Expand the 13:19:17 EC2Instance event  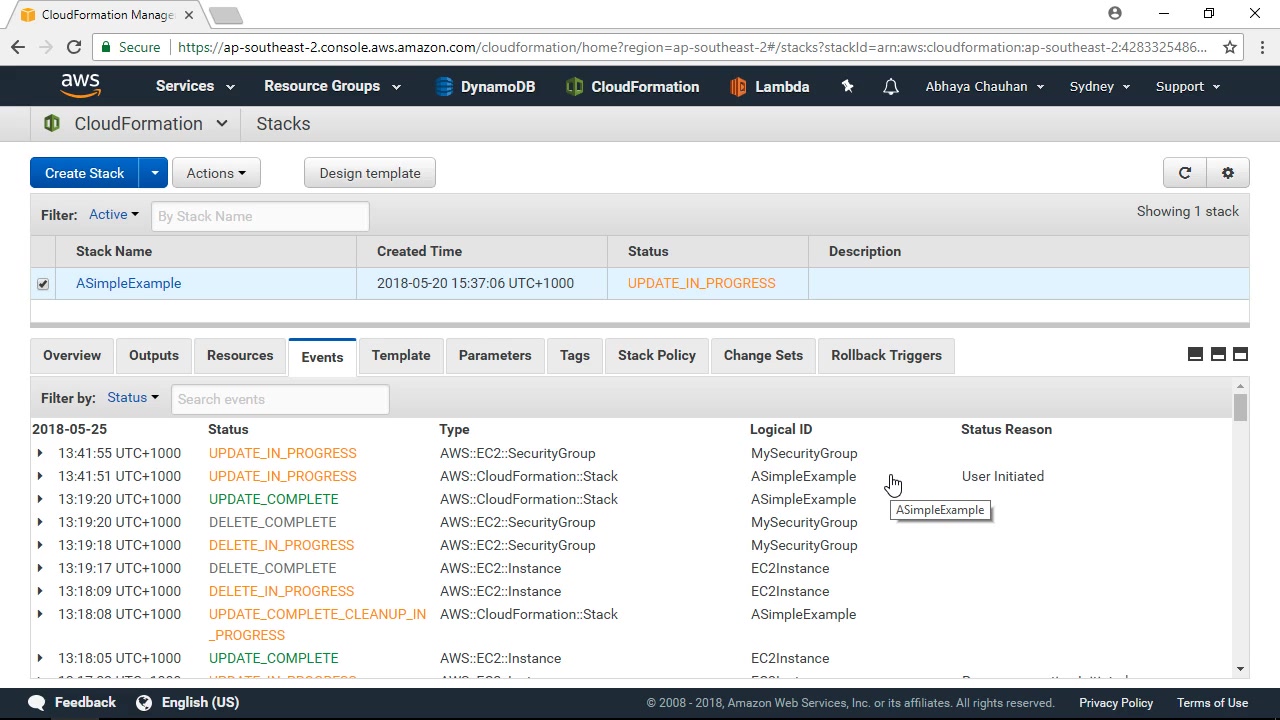tap(40, 568)
